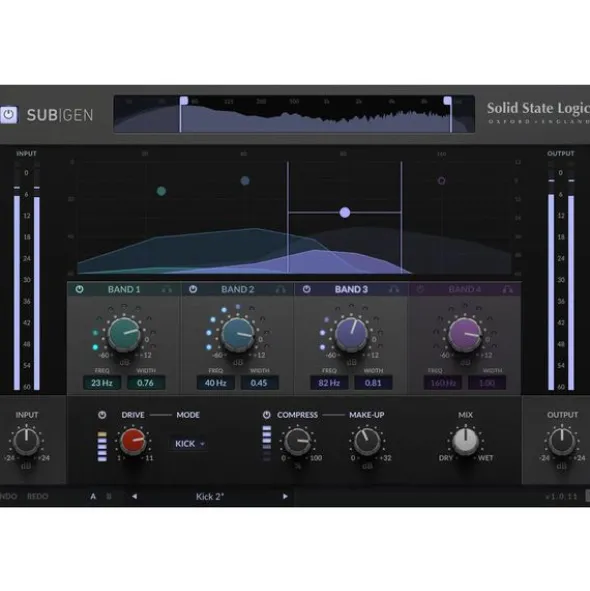
Task: Click the COMPRESS amount knob
Action: (x=298, y=441)
